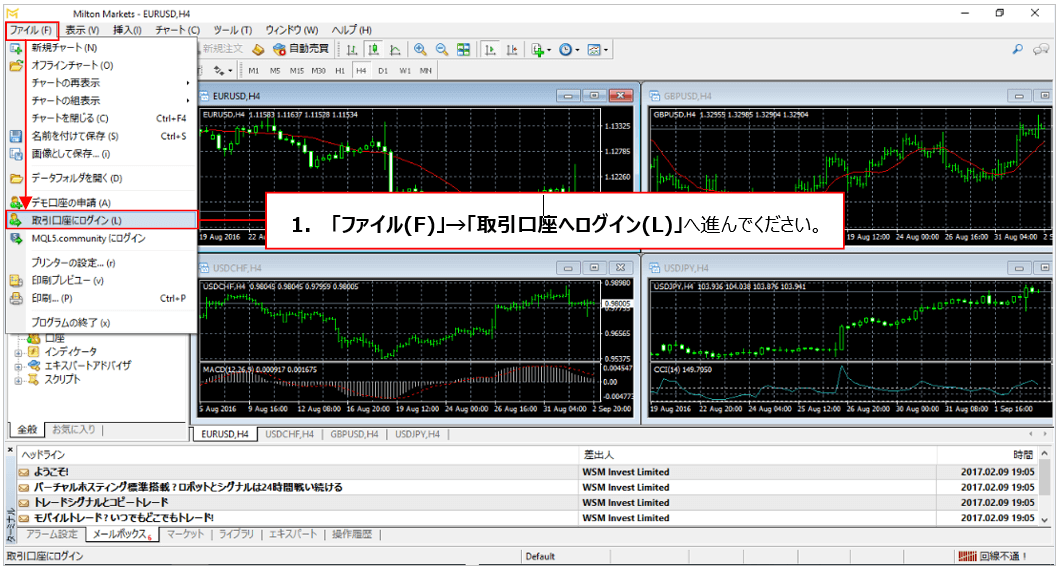The image size is (1060, 568).
Task: Switch to line chart display
Action: tap(395, 49)
